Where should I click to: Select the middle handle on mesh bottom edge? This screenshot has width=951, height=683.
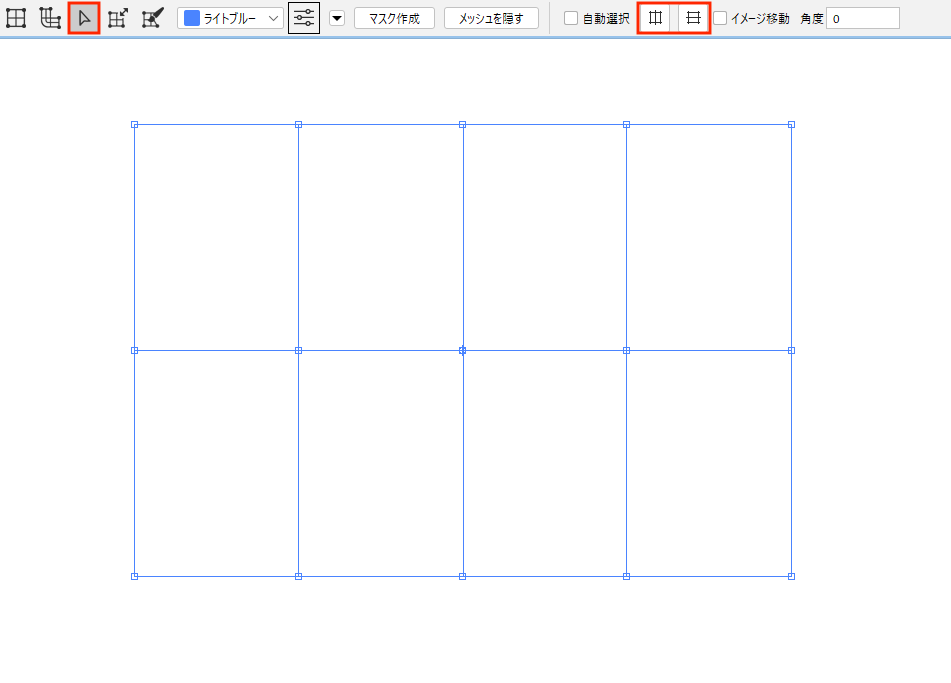[x=463, y=576]
